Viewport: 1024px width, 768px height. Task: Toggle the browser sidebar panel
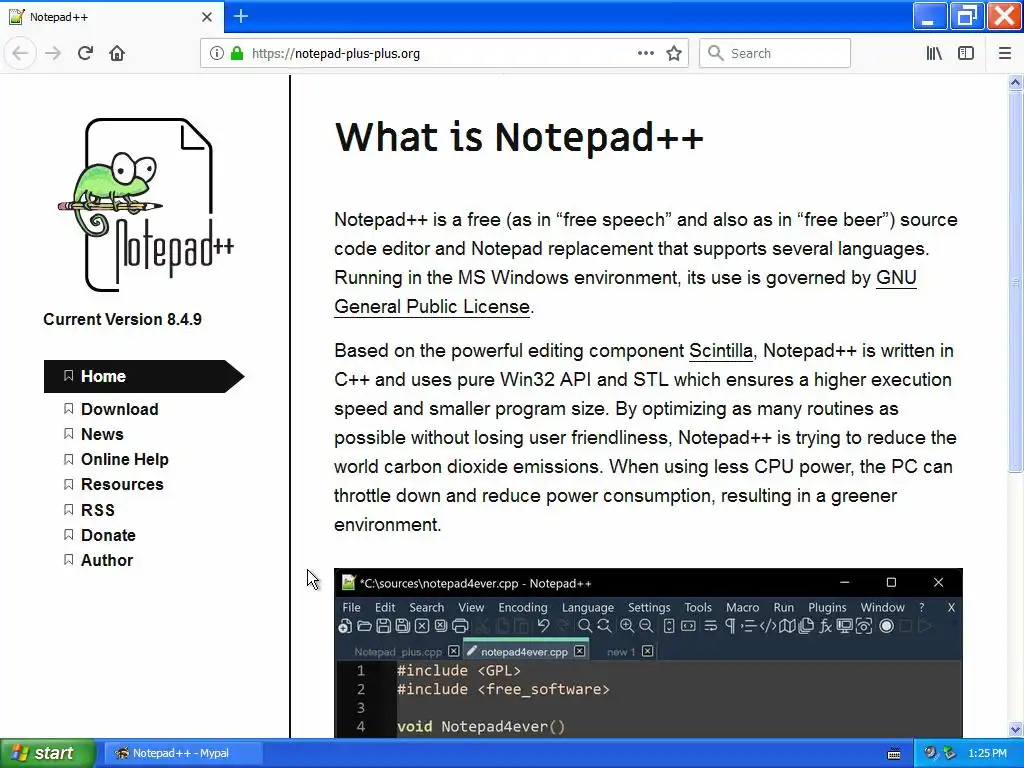click(966, 53)
